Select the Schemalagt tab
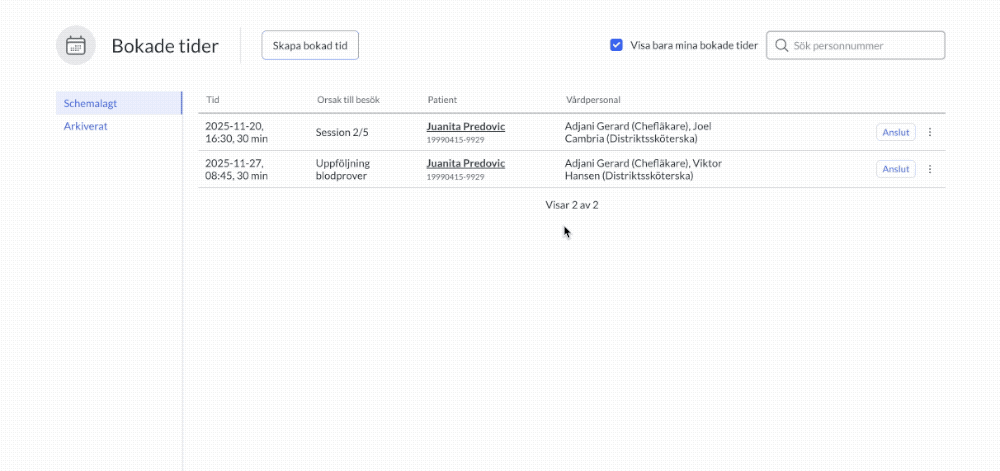Screen dimensions: 1000x471 (119, 103)
